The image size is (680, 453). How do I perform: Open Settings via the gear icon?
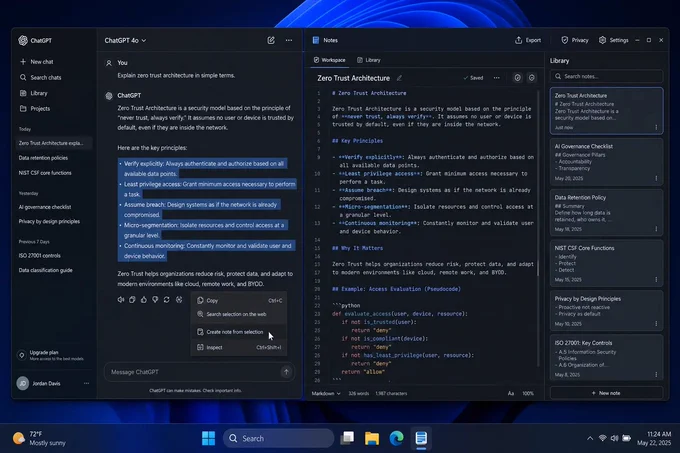point(602,40)
